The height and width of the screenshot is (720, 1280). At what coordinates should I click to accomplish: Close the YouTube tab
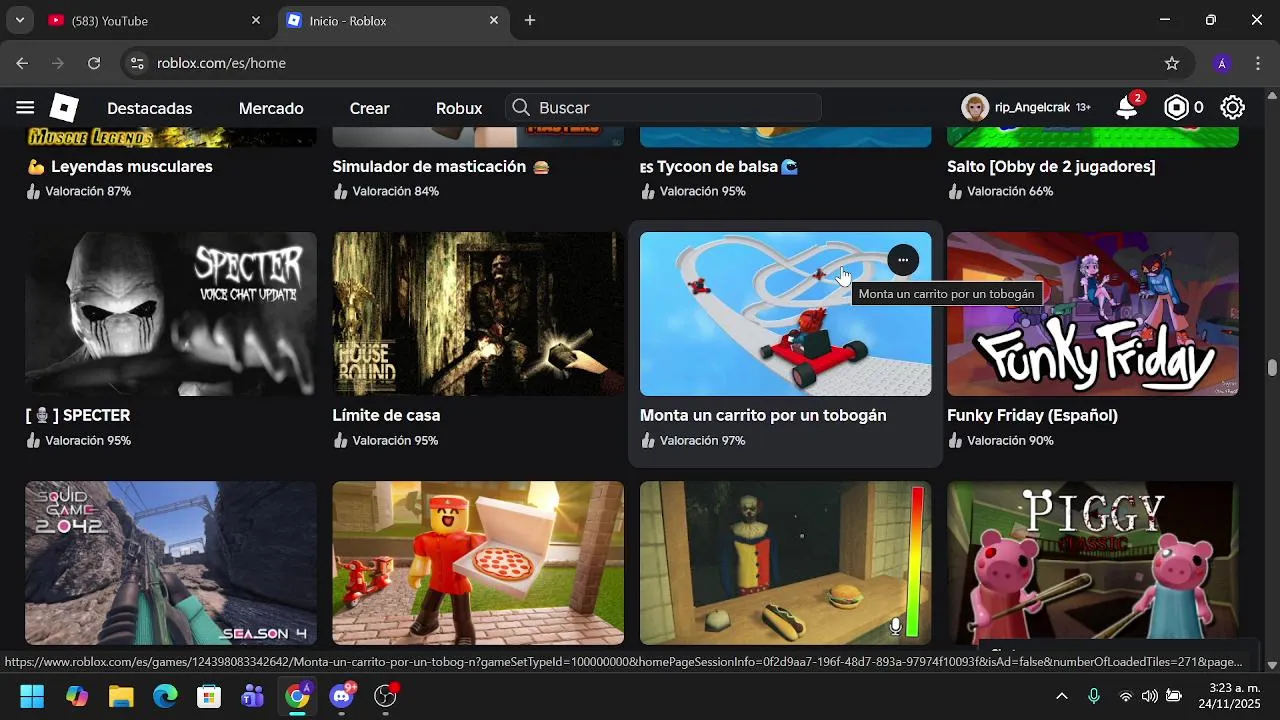click(256, 20)
